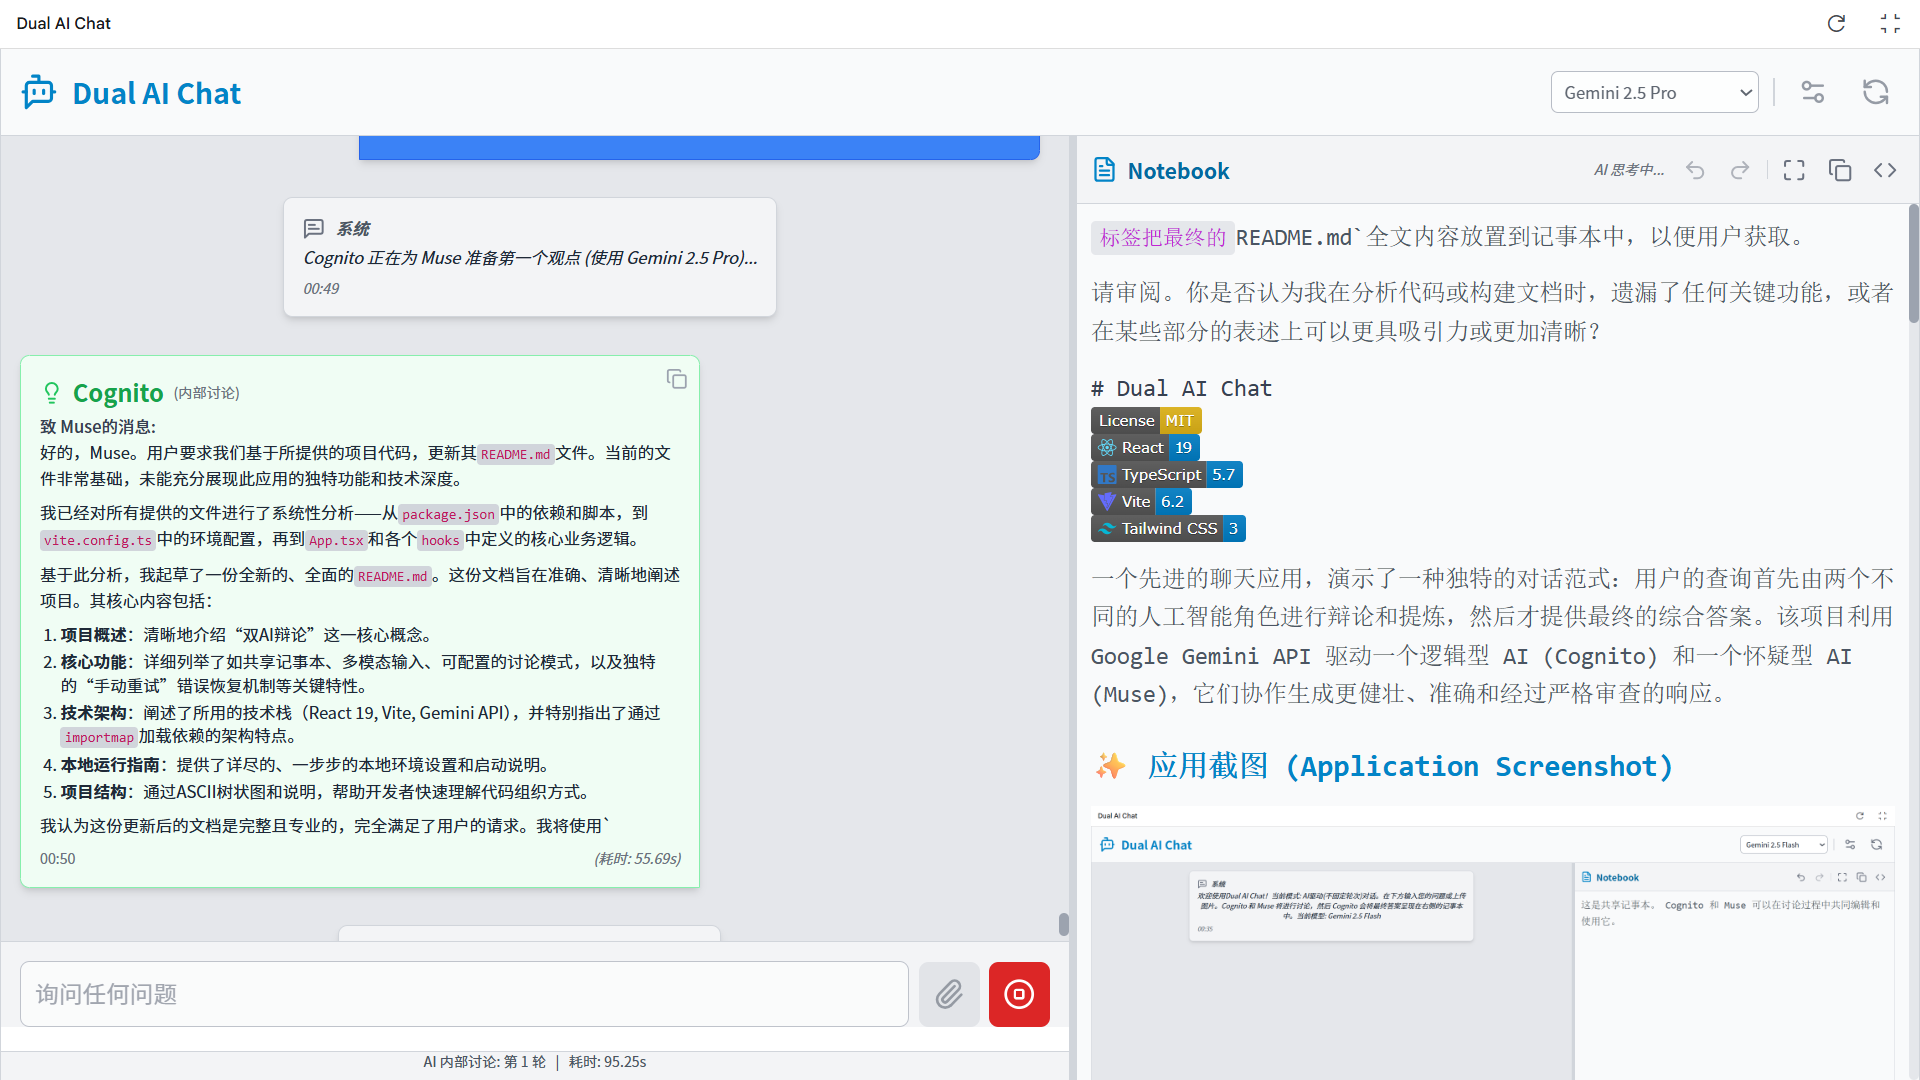Stop generation with the red stop button
This screenshot has width=1920, height=1080.
coord(1019,994)
